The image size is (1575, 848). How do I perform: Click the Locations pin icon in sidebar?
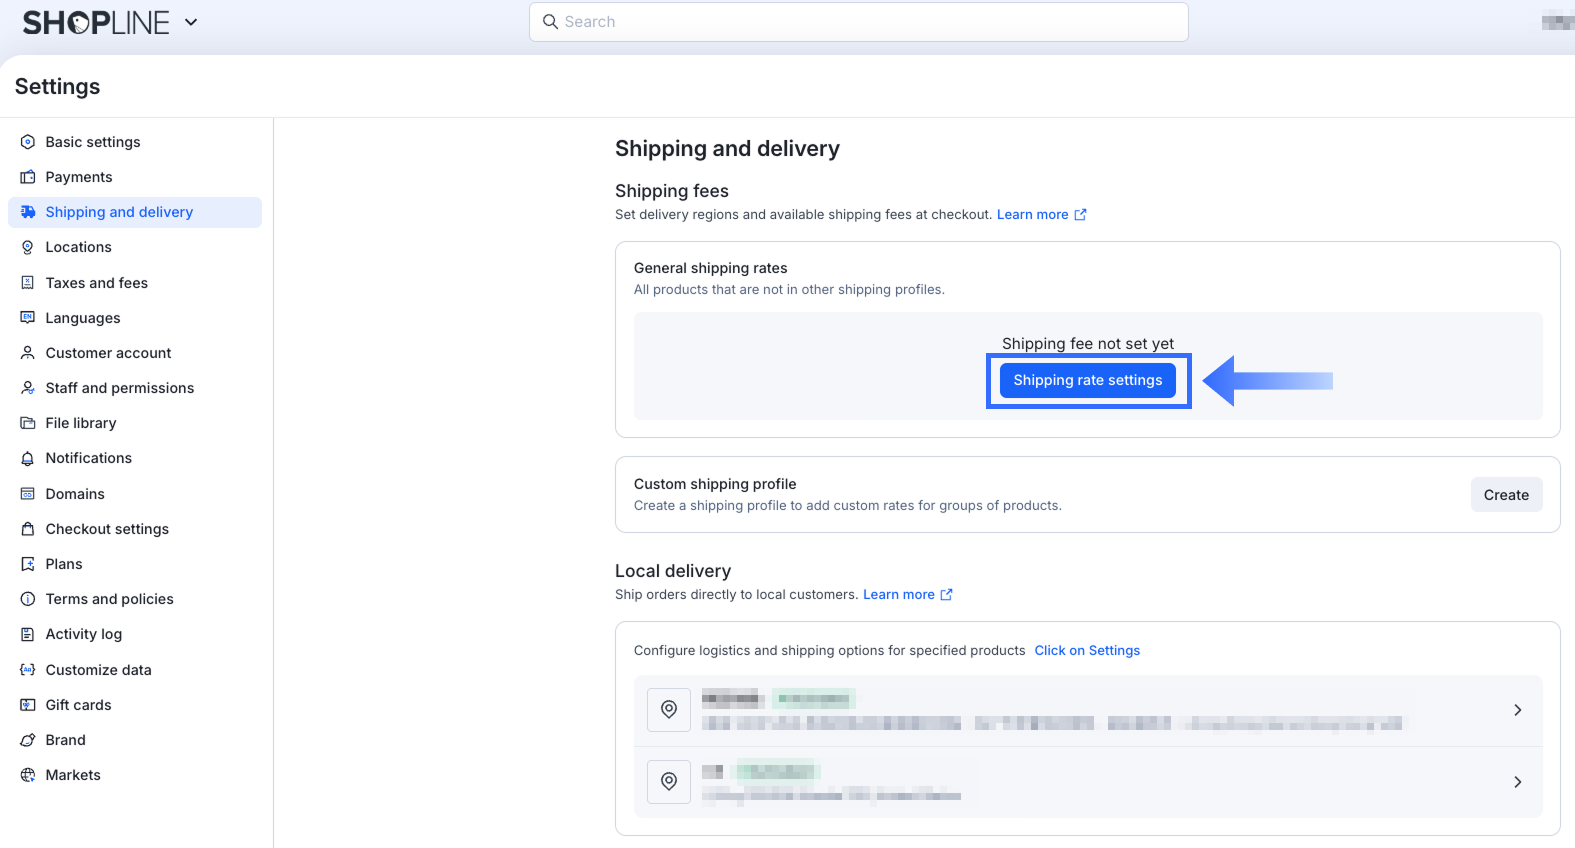[28, 247]
